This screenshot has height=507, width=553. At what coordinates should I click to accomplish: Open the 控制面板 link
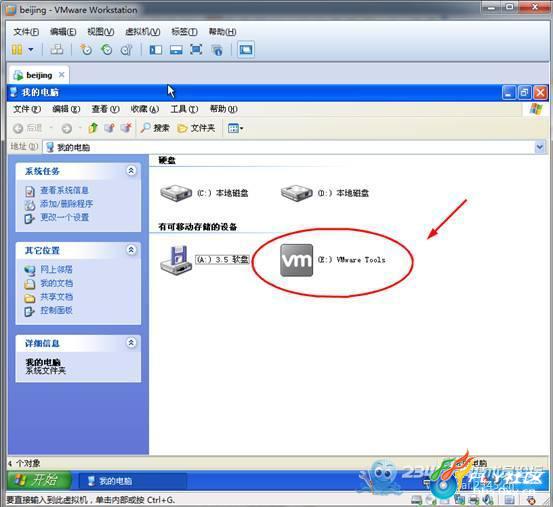coord(56,310)
